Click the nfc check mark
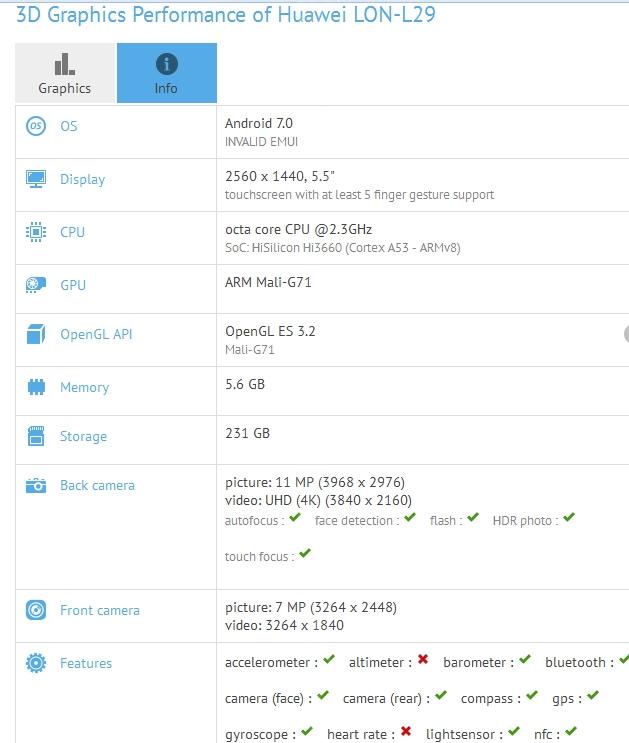The image size is (629, 743). coord(571,731)
